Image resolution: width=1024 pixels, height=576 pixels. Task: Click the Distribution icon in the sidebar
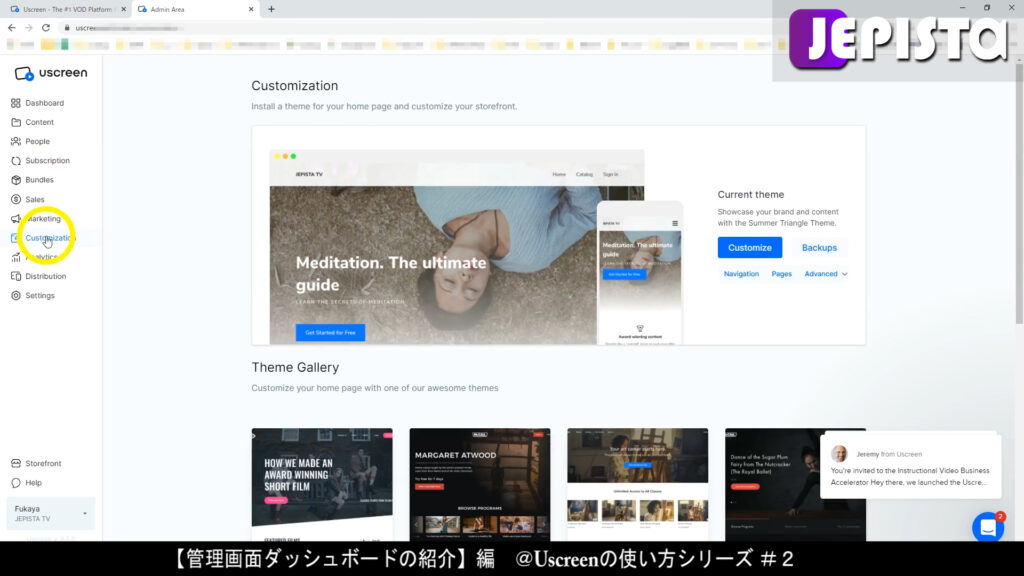click(16, 276)
